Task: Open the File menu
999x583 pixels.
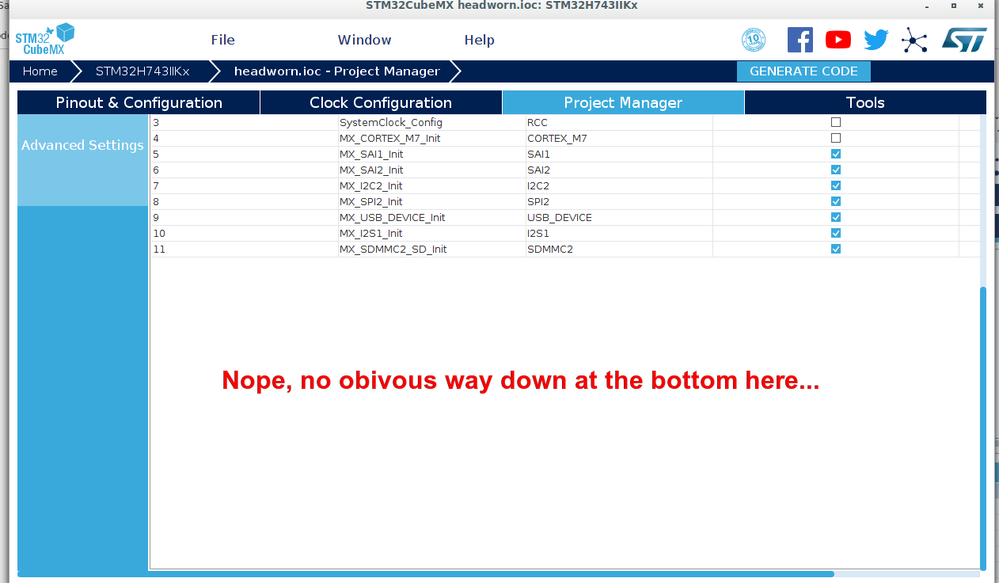Action: point(222,40)
